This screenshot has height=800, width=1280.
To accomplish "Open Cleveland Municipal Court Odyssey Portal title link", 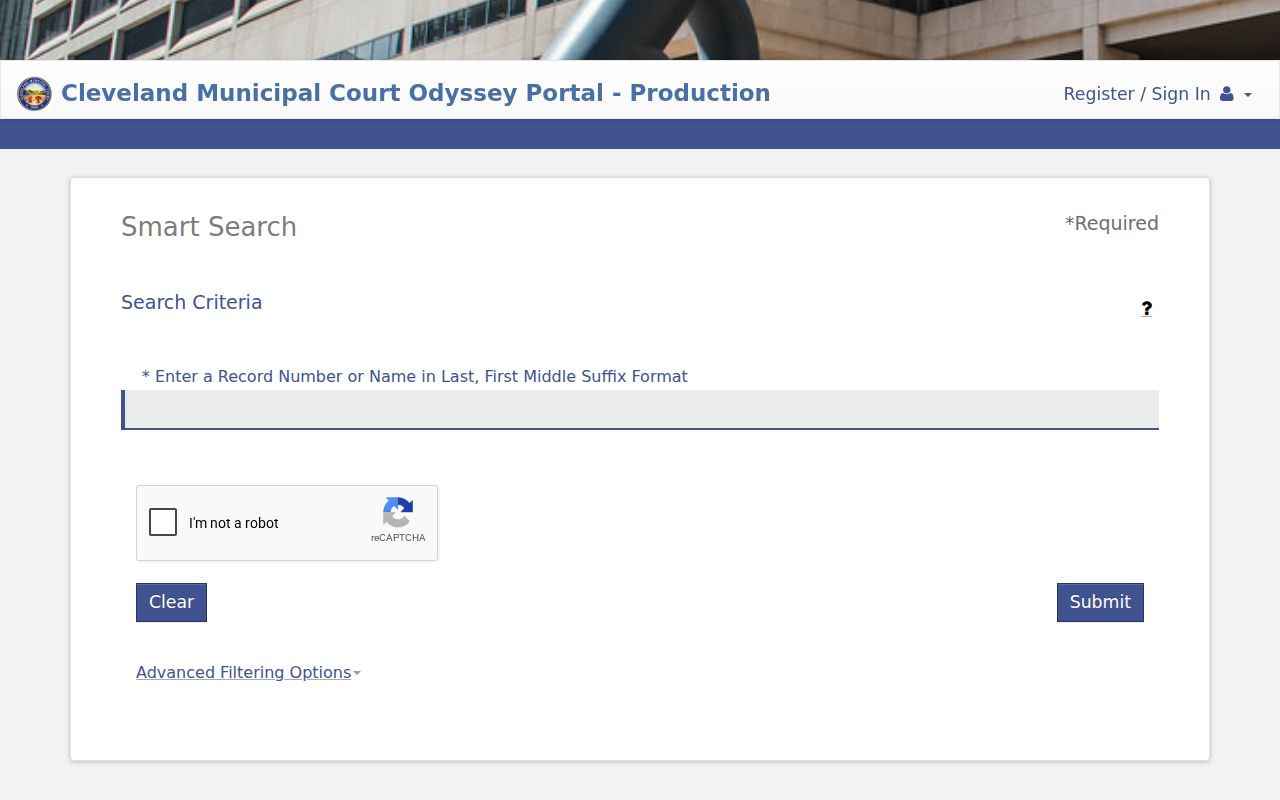I will (x=416, y=93).
